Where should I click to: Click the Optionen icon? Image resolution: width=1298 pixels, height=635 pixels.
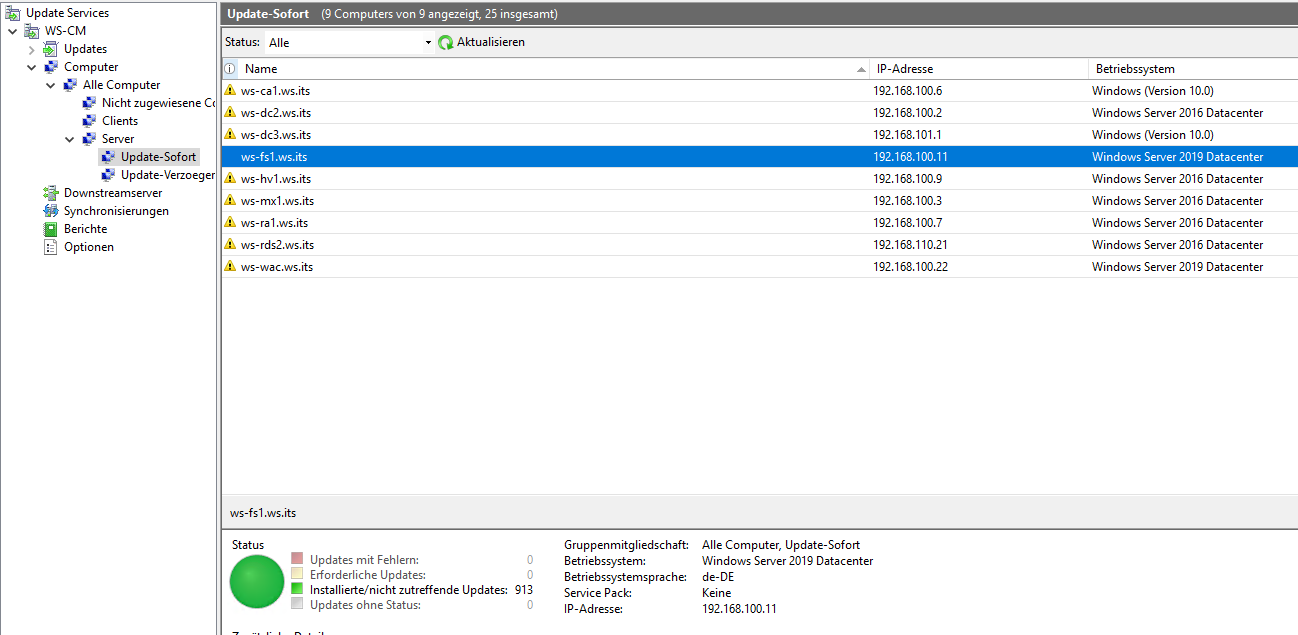(x=51, y=247)
